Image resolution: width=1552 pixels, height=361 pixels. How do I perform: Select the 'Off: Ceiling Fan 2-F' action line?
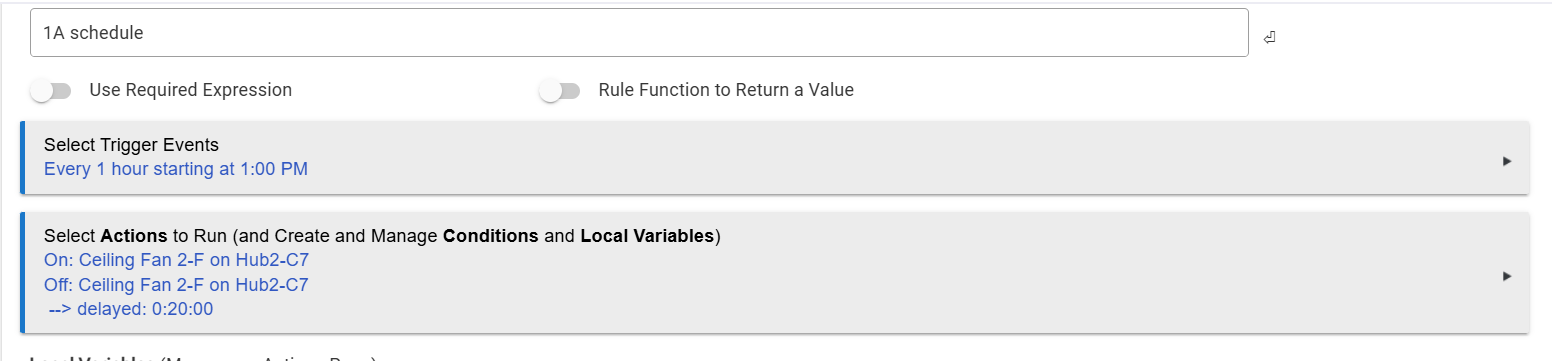(176, 285)
